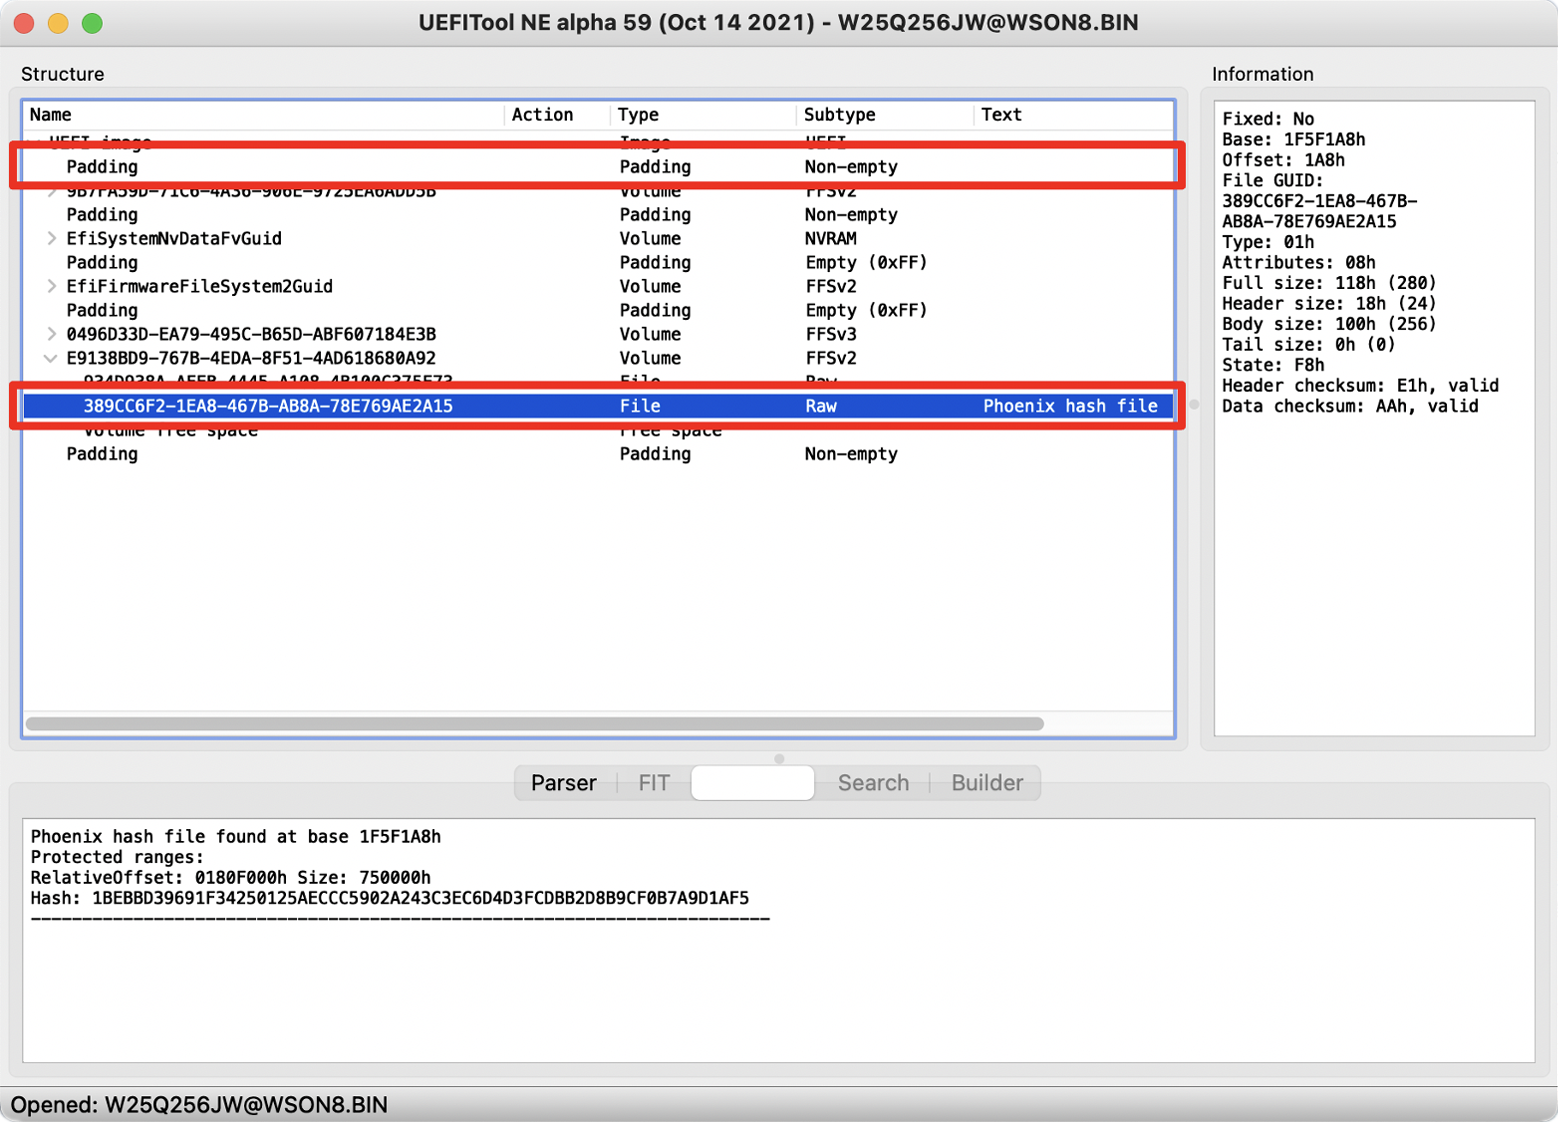Expand the 0496D33D-EA79-495C volume
Viewport: 1558px width, 1122px height.
click(50, 334)
